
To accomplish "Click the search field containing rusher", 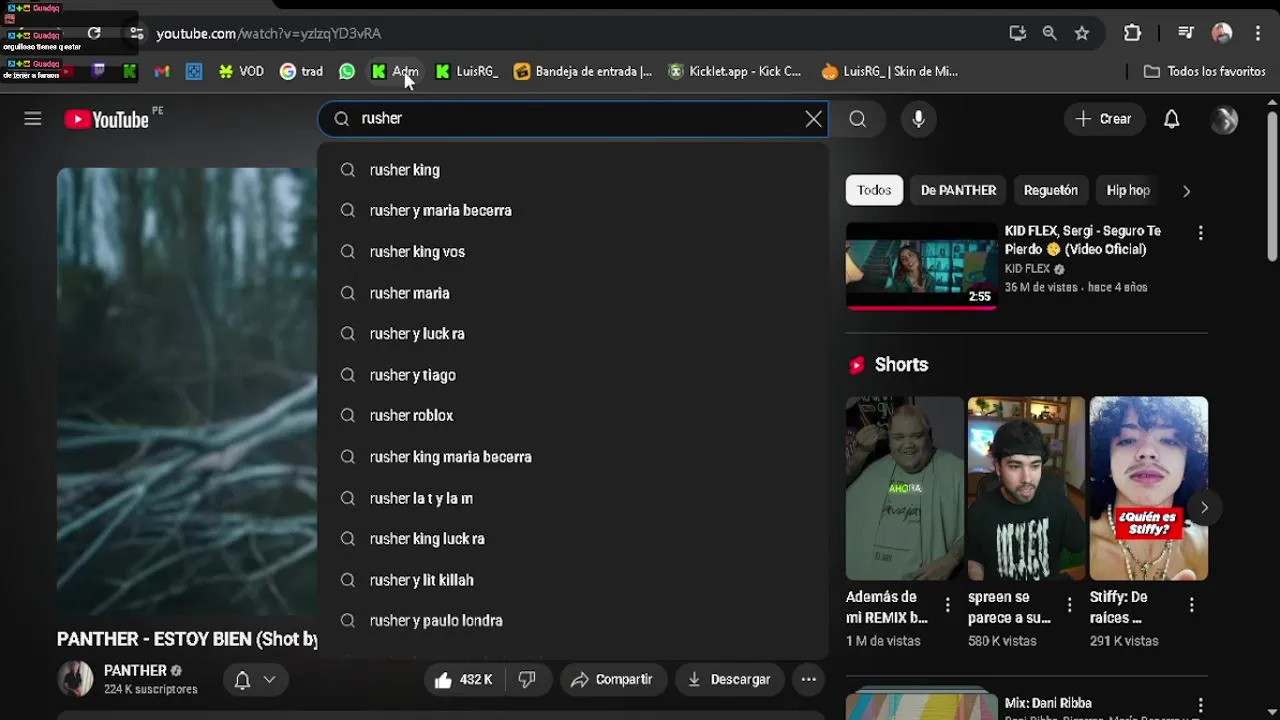I will (x=572, y=118).
